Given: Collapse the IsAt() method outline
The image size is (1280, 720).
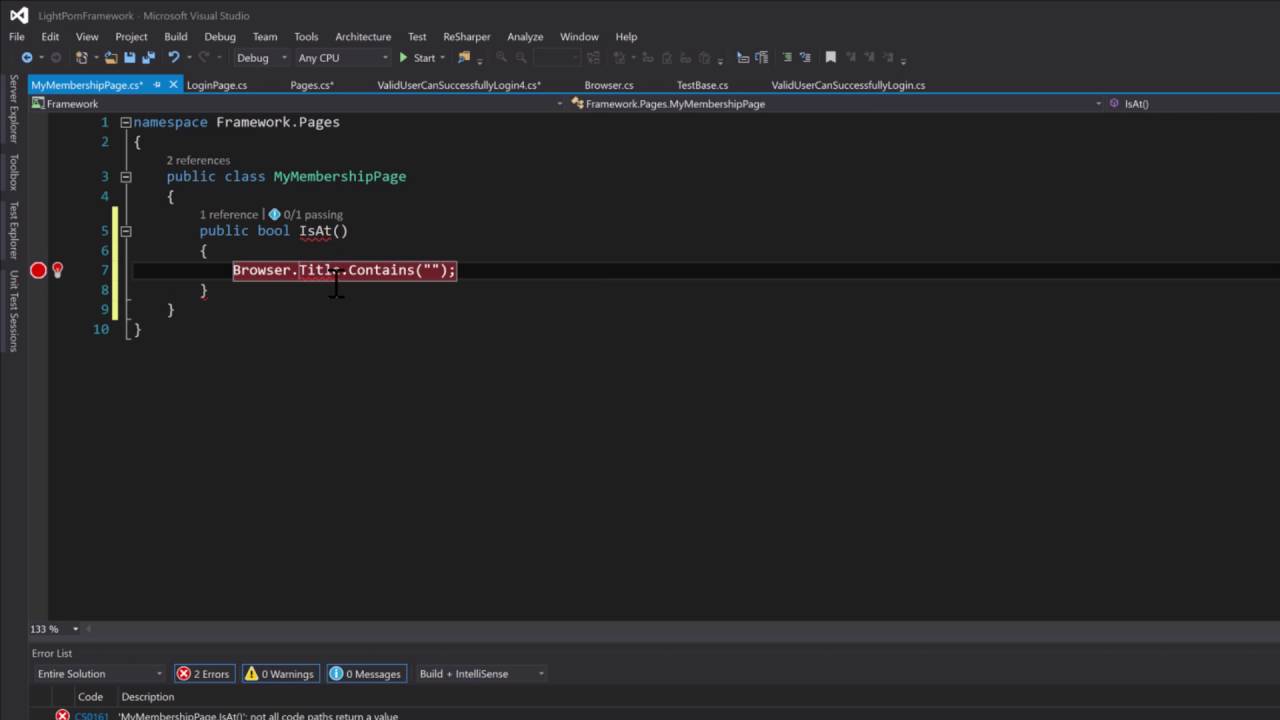Looking at the screenshot, I should click(x=126, y=231).
